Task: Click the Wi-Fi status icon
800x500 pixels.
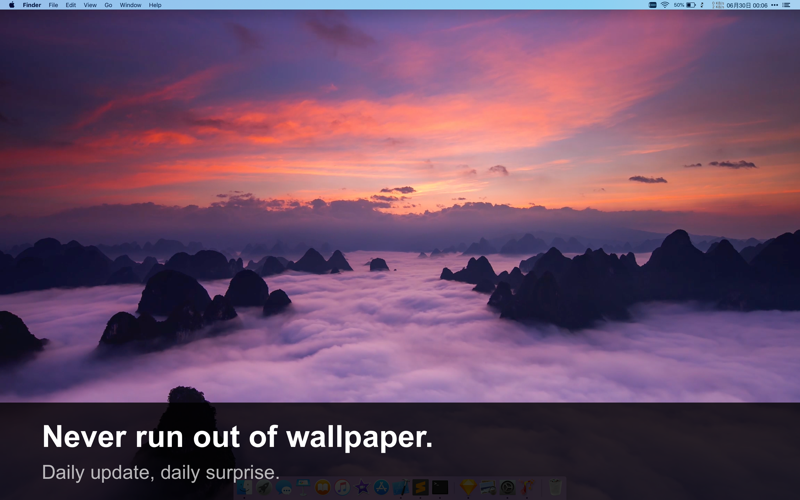Action: tap(664, 5)
